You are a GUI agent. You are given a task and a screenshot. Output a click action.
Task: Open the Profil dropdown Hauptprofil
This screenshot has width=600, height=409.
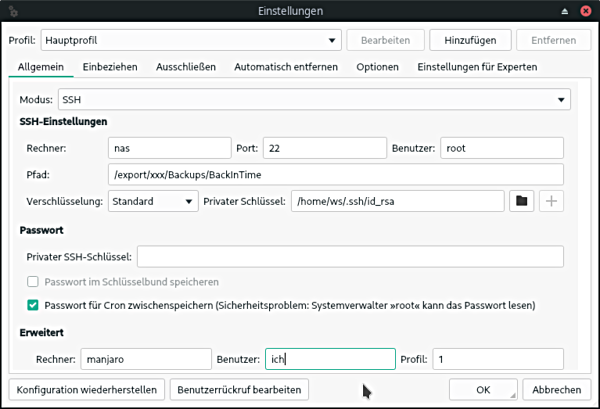point(190,41)
